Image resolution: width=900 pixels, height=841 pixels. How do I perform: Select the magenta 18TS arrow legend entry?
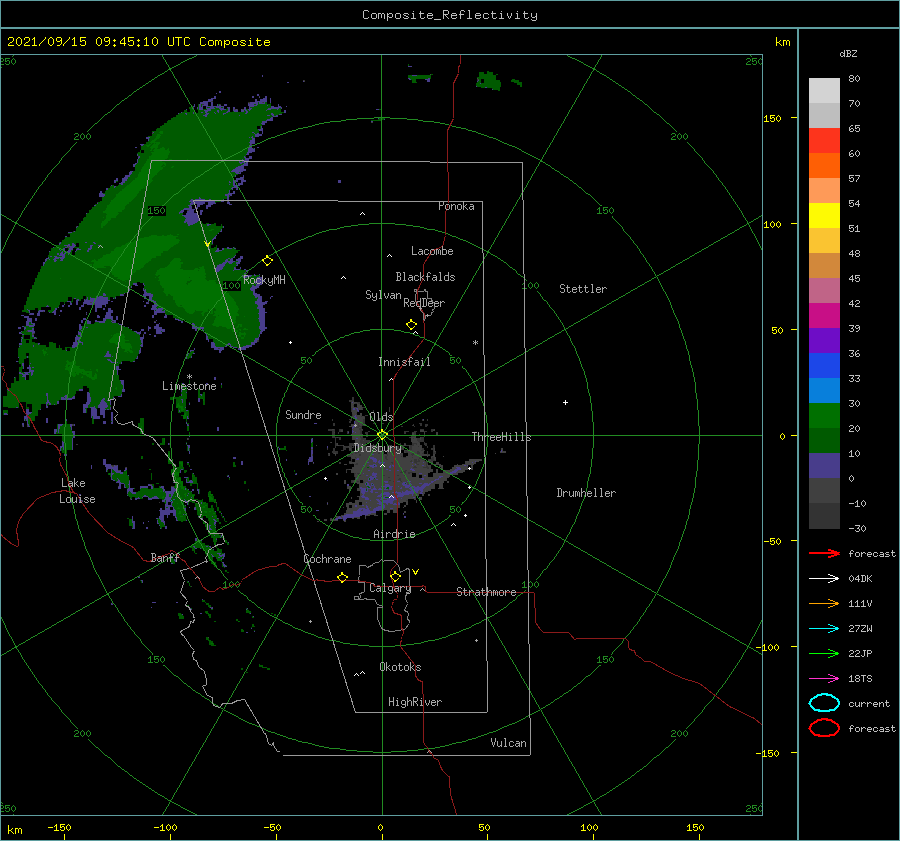824,679
